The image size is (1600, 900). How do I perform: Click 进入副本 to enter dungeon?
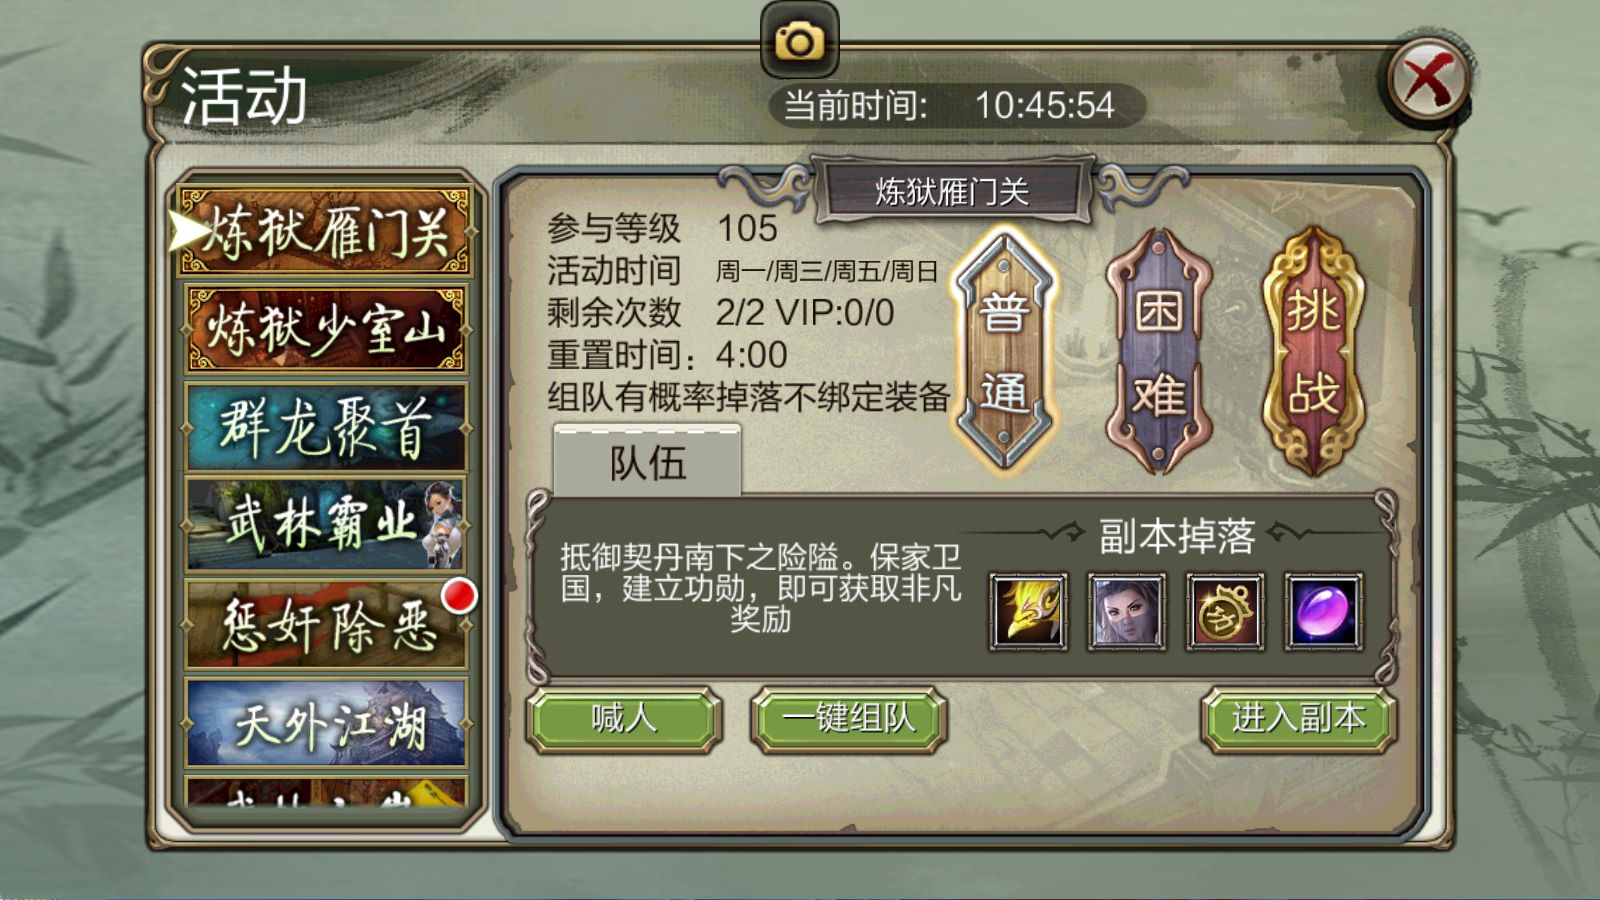[x=1298, y=719]
